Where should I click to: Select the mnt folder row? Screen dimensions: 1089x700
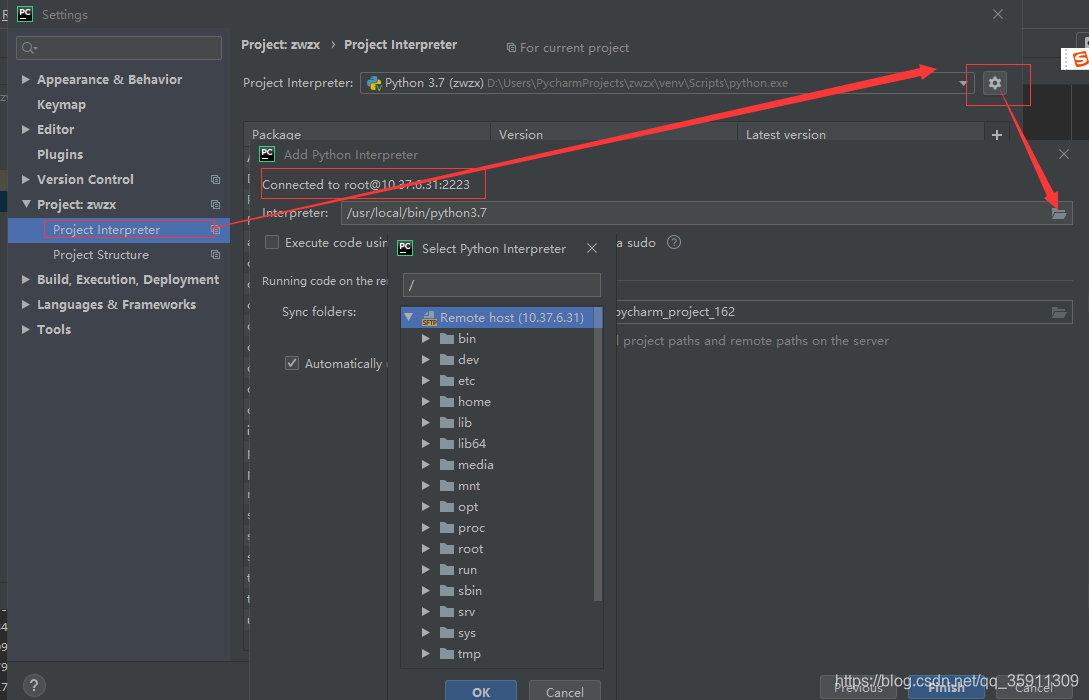tap(497, 486)
